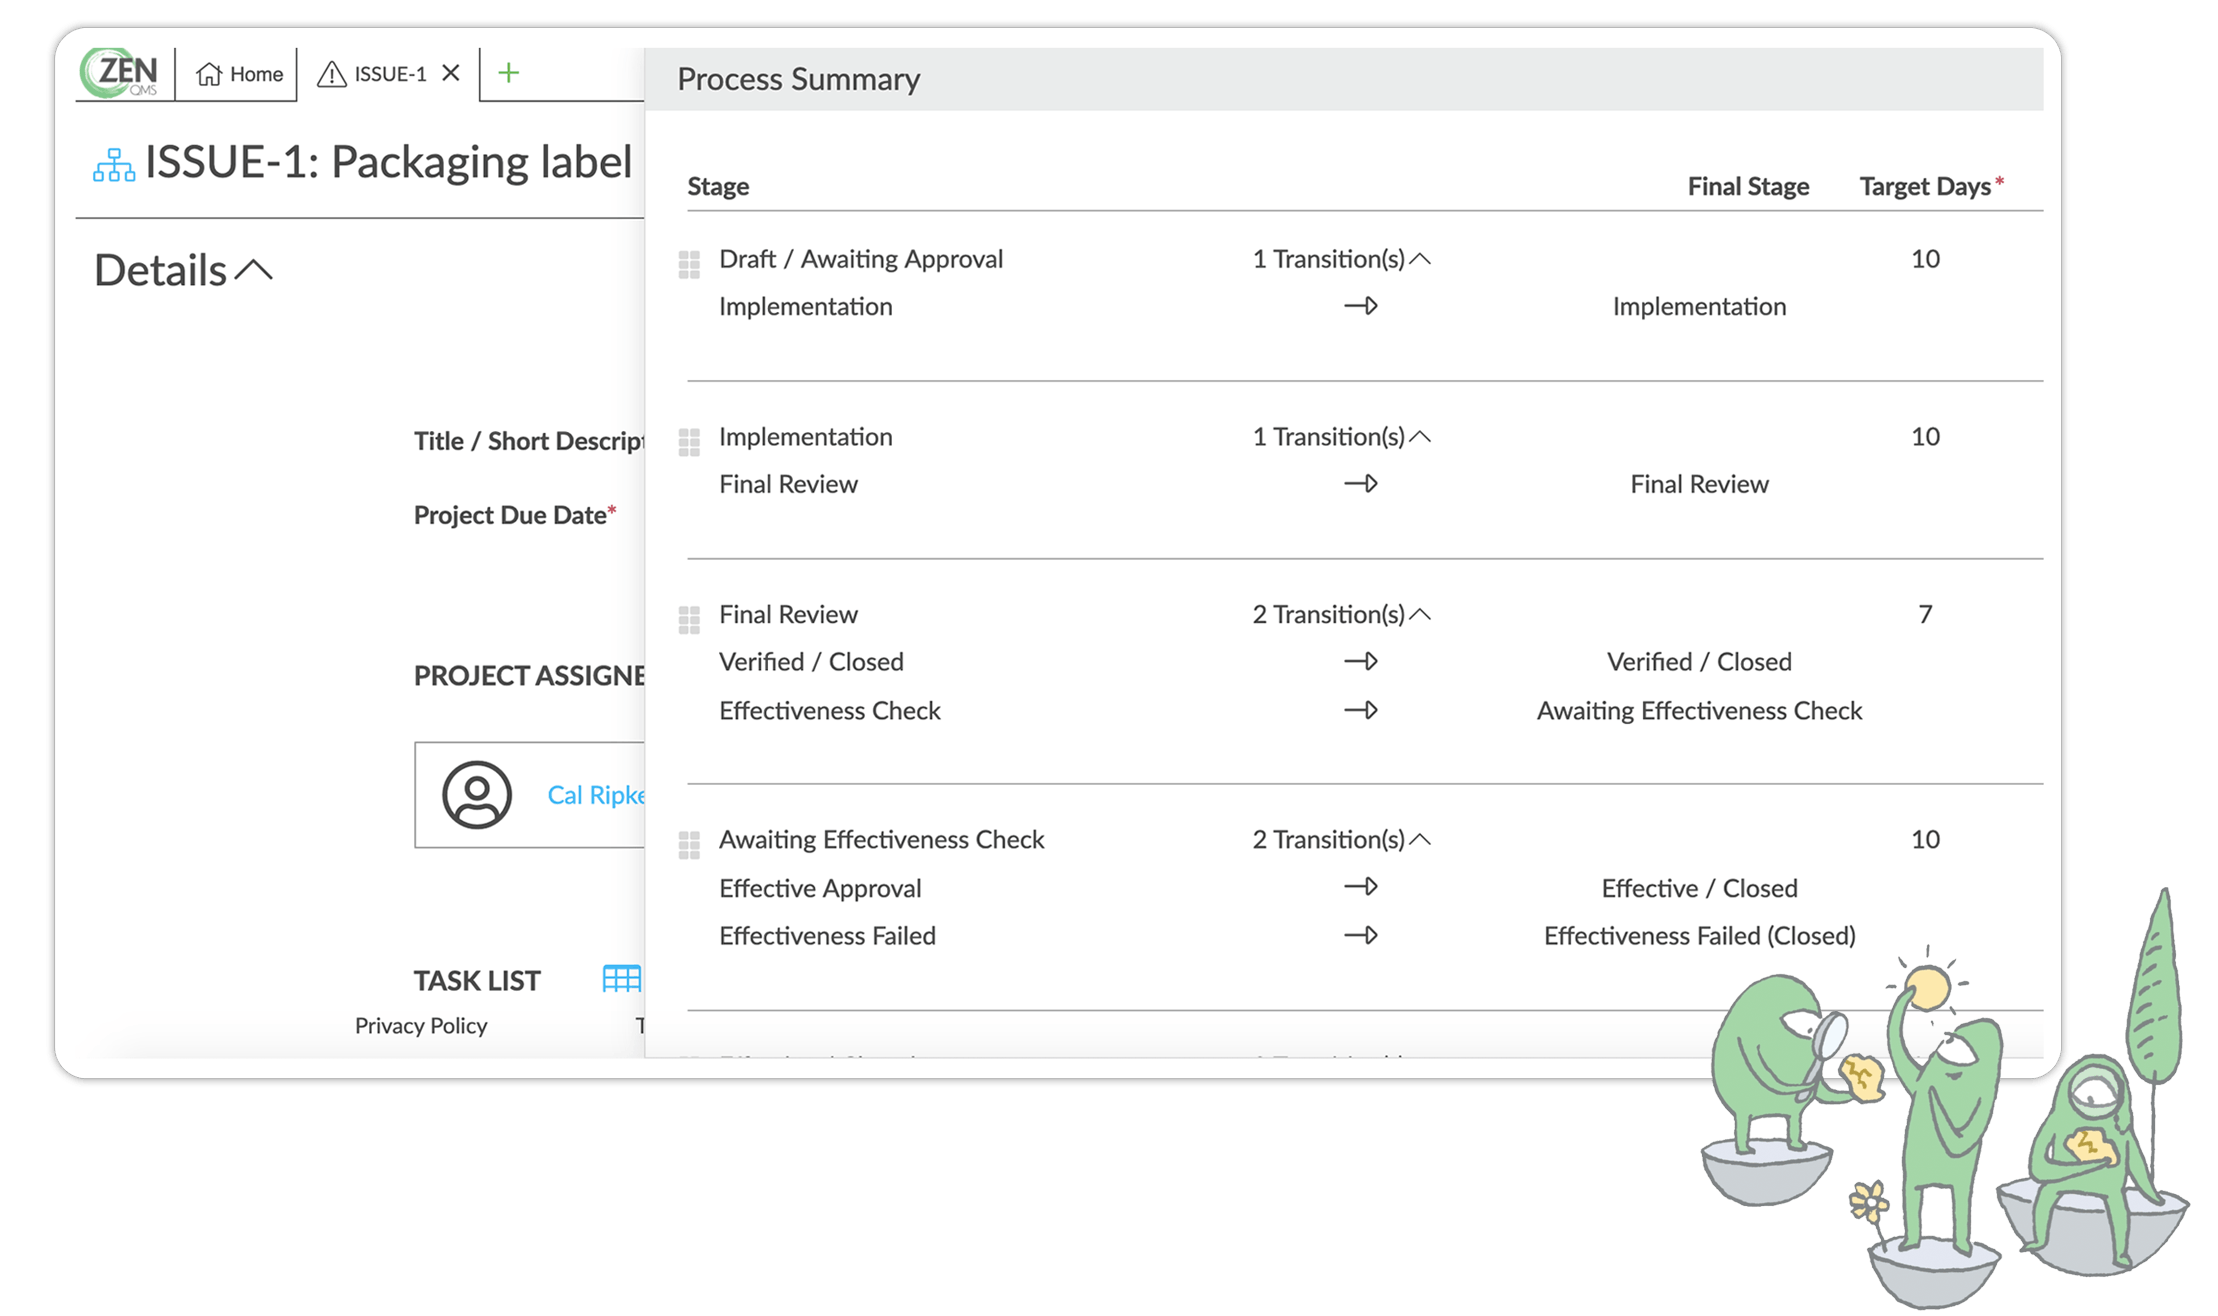Grab drag handle for Awaiting Effectiveness Check stage
The width and height of the screenshot is (2218, 1316).
689,845
